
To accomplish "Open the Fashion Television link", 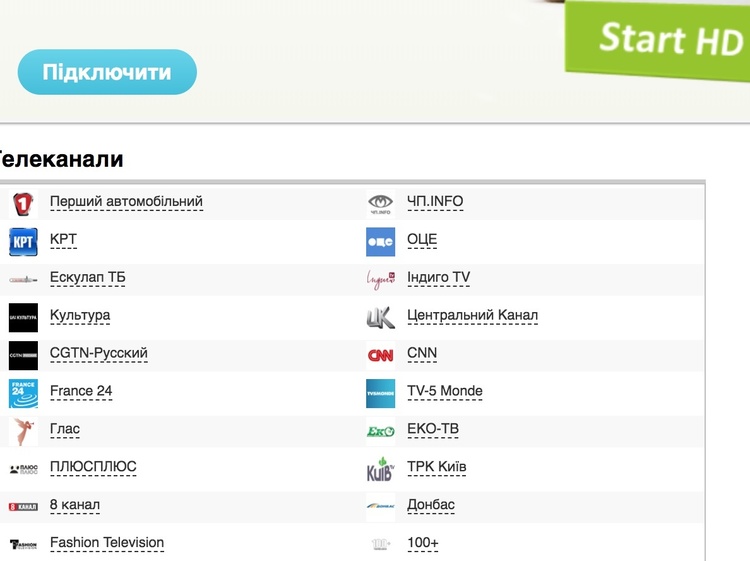I will coord(106,543).
